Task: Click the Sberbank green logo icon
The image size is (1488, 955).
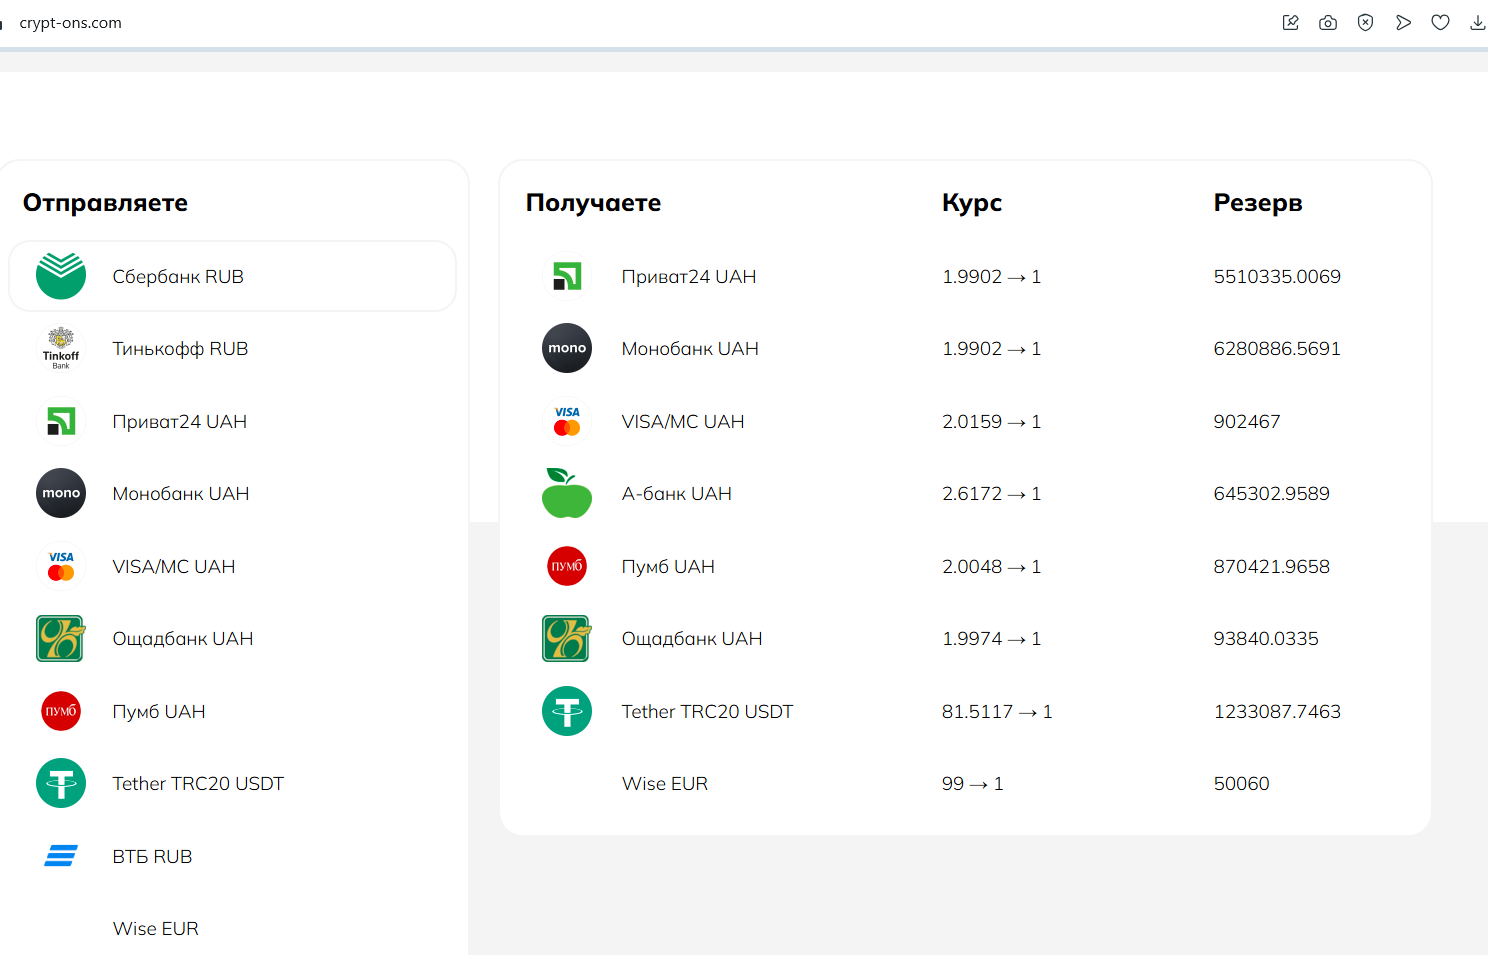Action: [x=61, y=276]
